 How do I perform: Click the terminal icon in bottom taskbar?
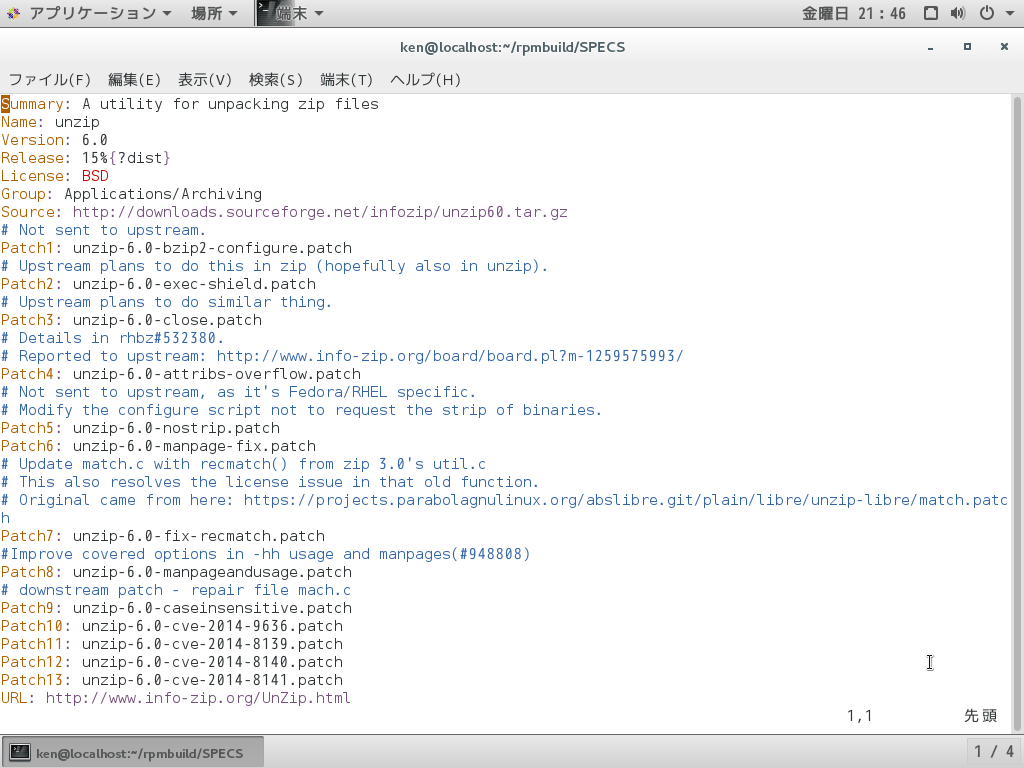click(x=19, y=753)
